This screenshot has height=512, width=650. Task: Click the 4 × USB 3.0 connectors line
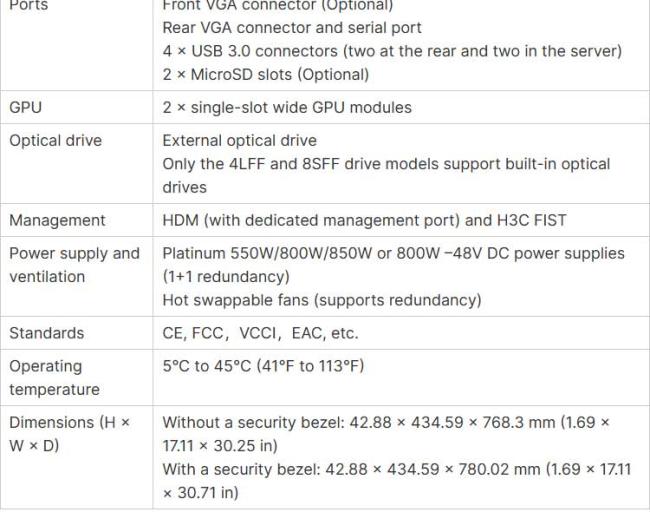pyautogui.click(x=392, y=51)
